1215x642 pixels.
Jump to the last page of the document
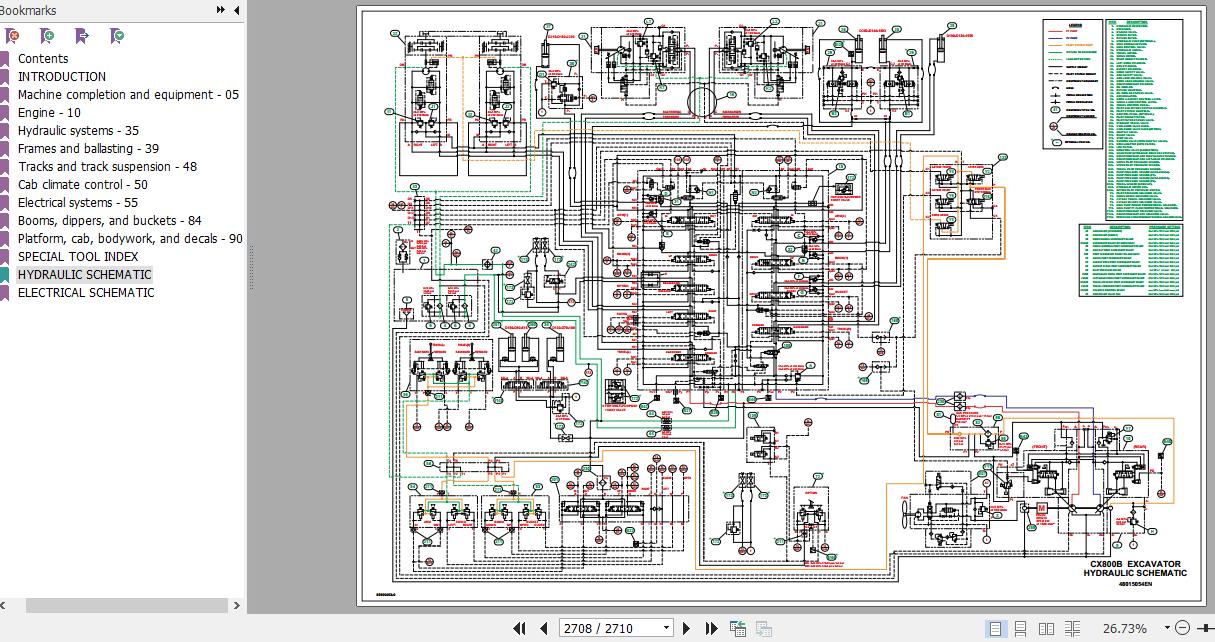point(711,628)
